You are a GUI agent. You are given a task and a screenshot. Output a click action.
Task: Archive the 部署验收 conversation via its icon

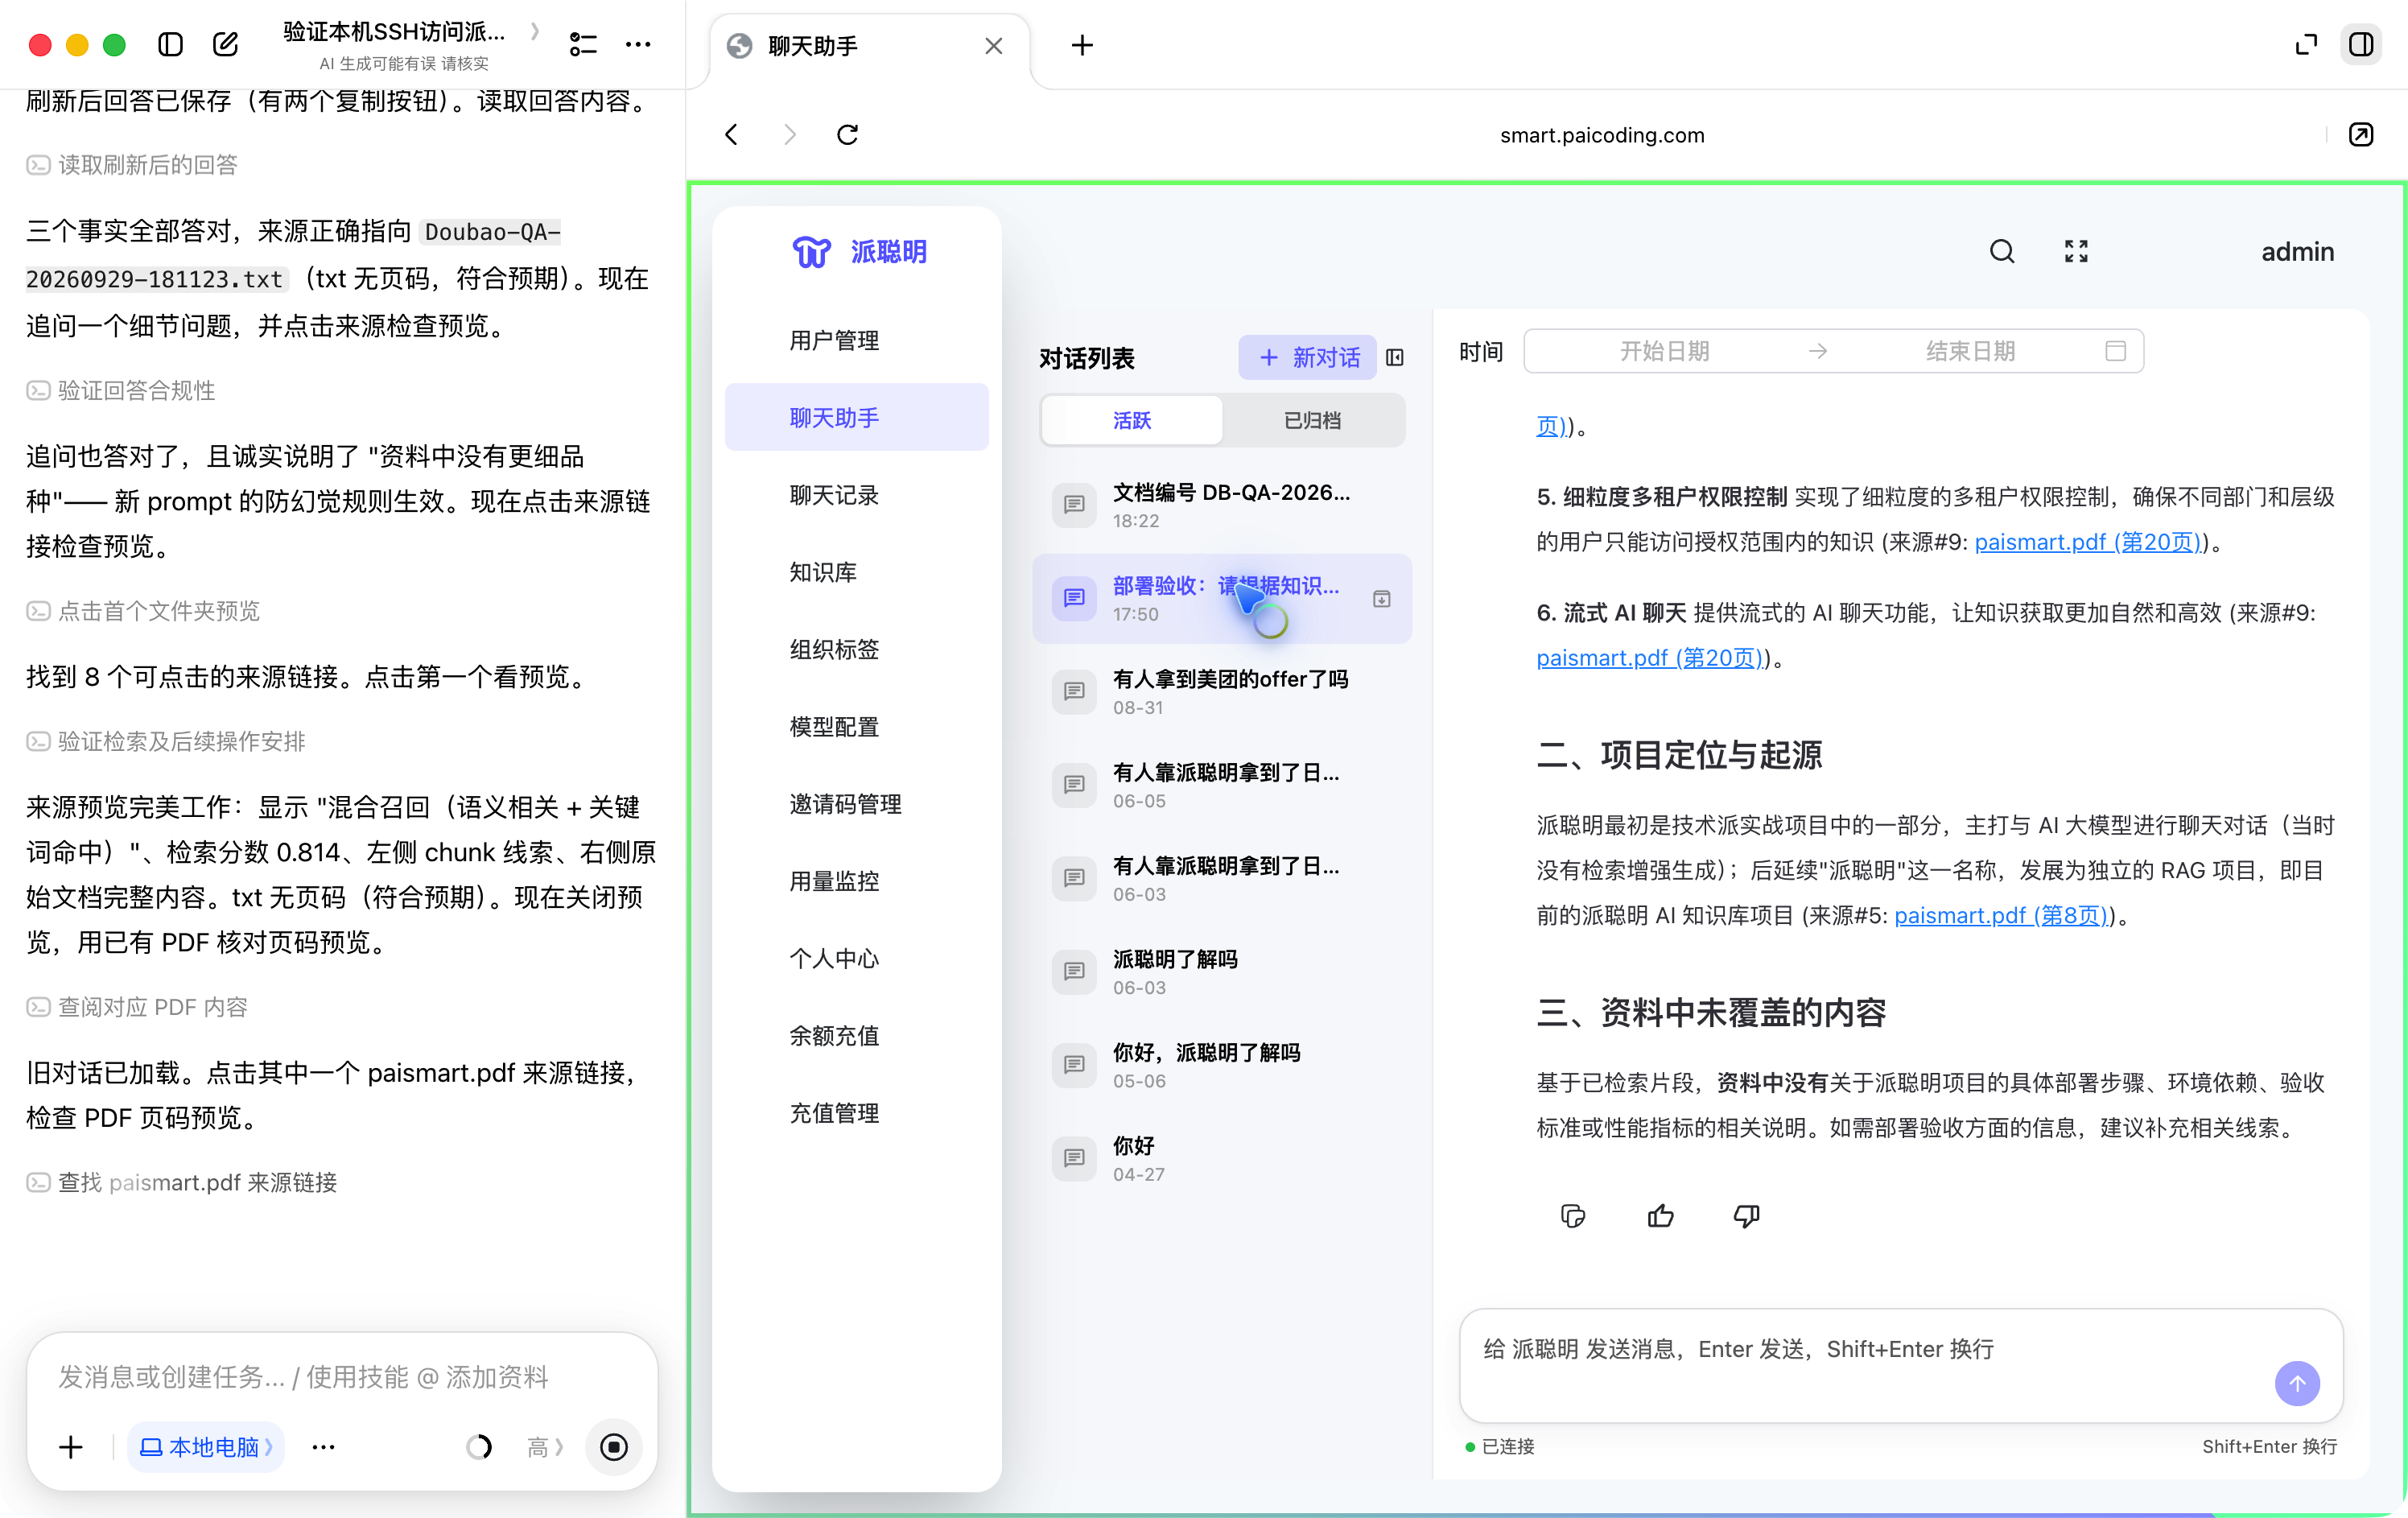click(x=1381, y=598)
